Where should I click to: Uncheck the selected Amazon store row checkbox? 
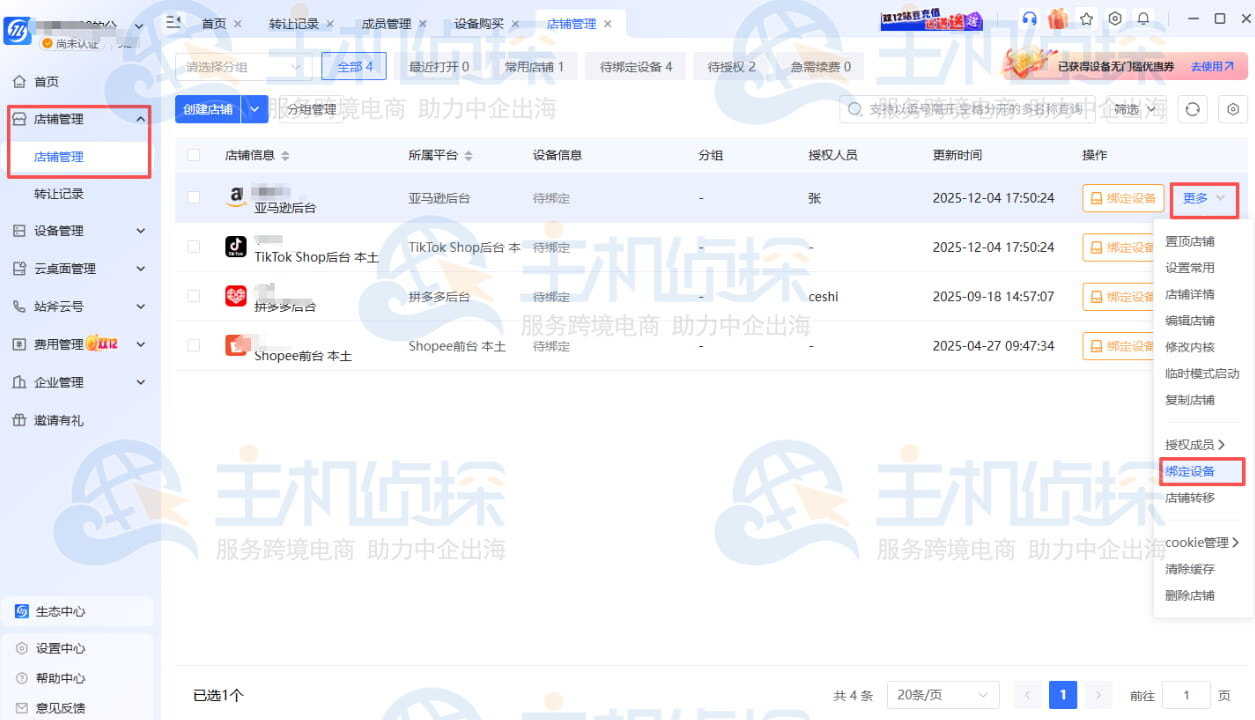click(x=193, y=197)
